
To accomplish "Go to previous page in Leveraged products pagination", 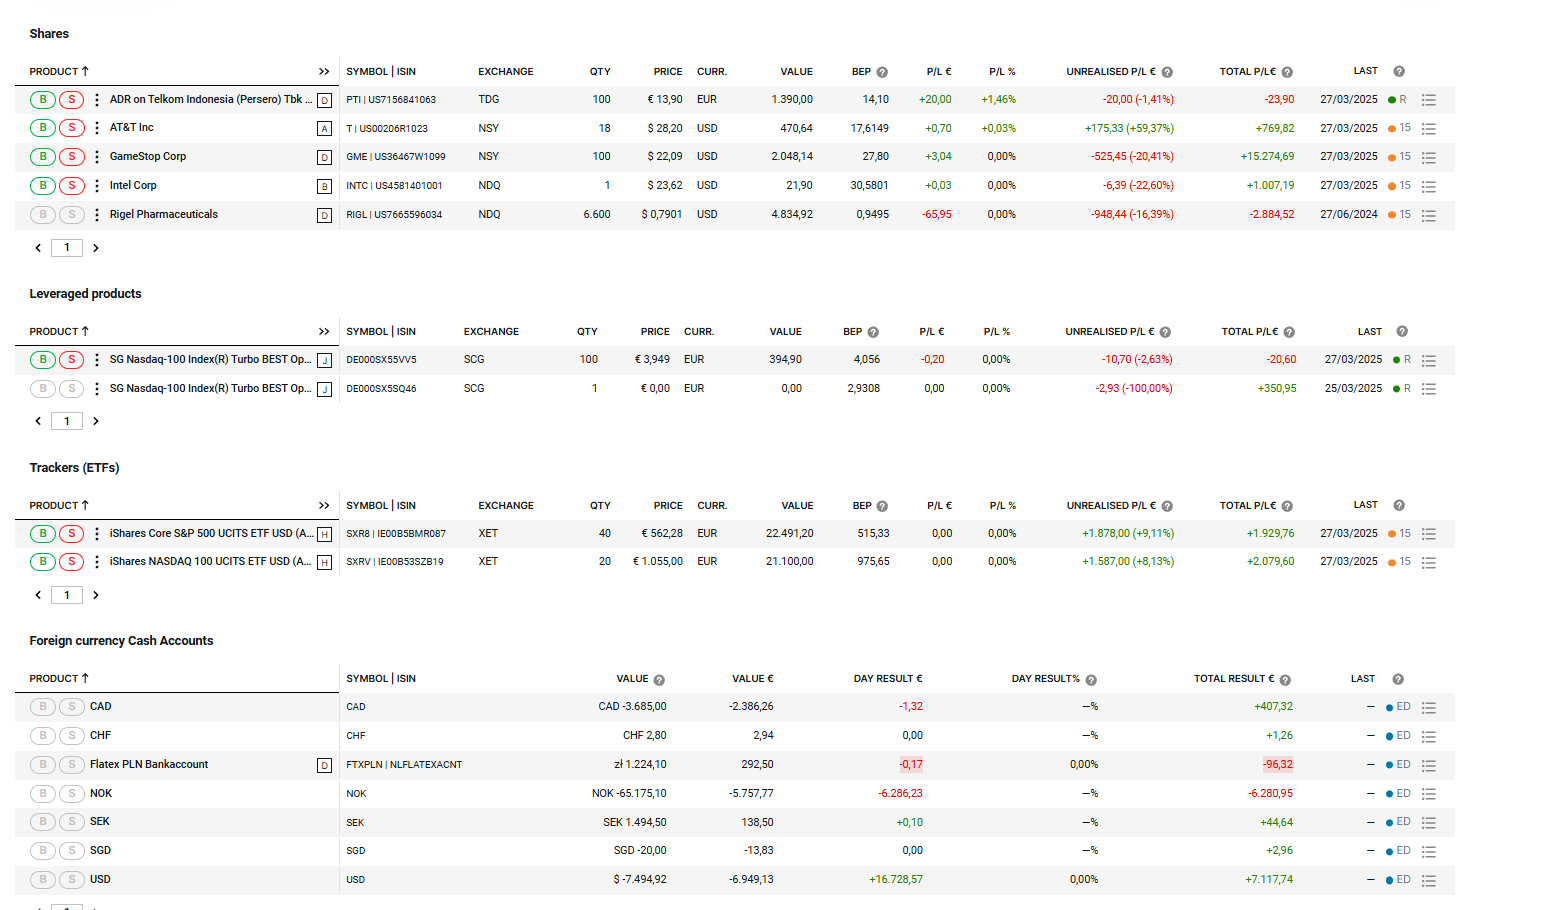I will (38, 422).
